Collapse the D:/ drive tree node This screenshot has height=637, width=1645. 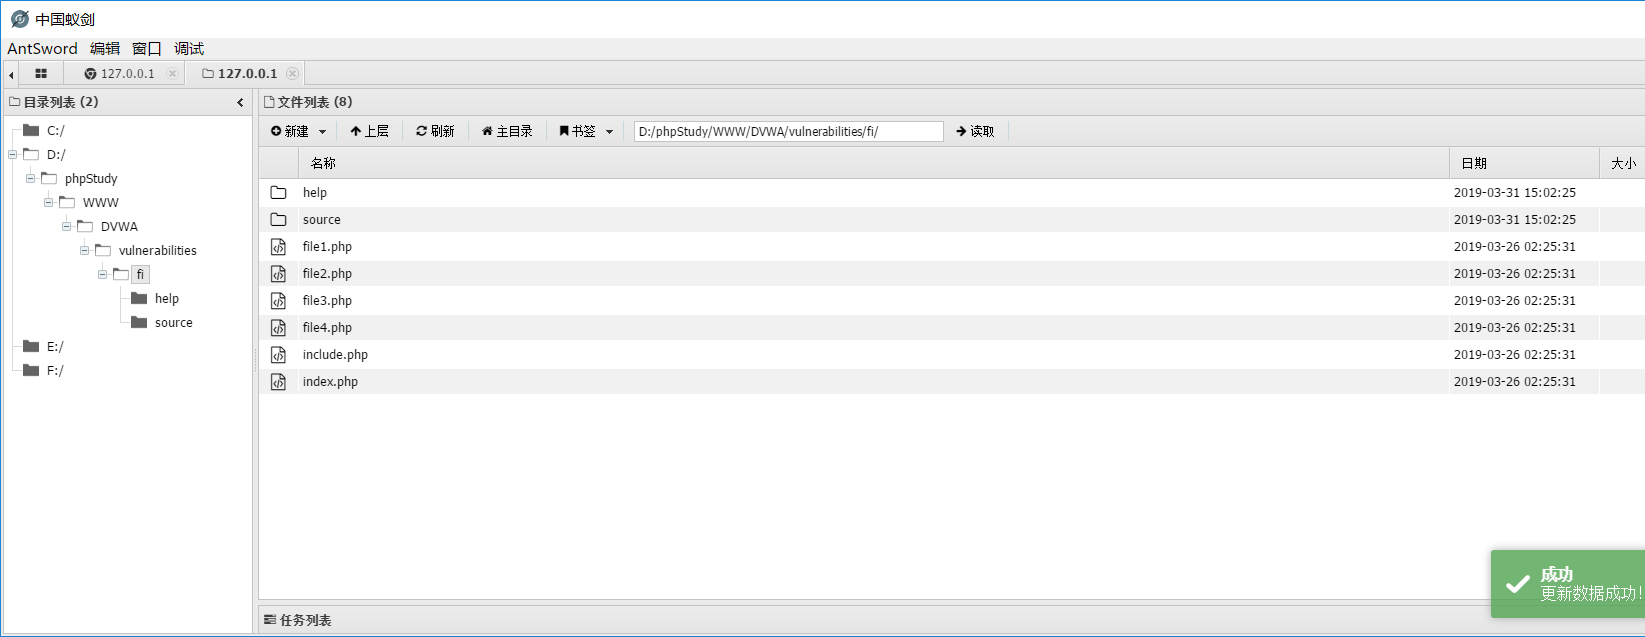click(13, 154)
